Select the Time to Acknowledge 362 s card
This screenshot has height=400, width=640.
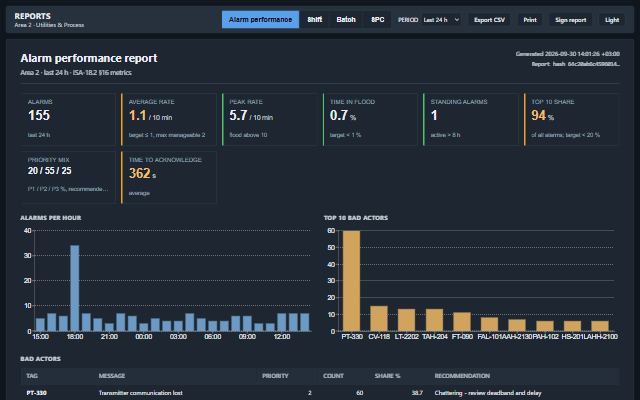click(169, 178)
